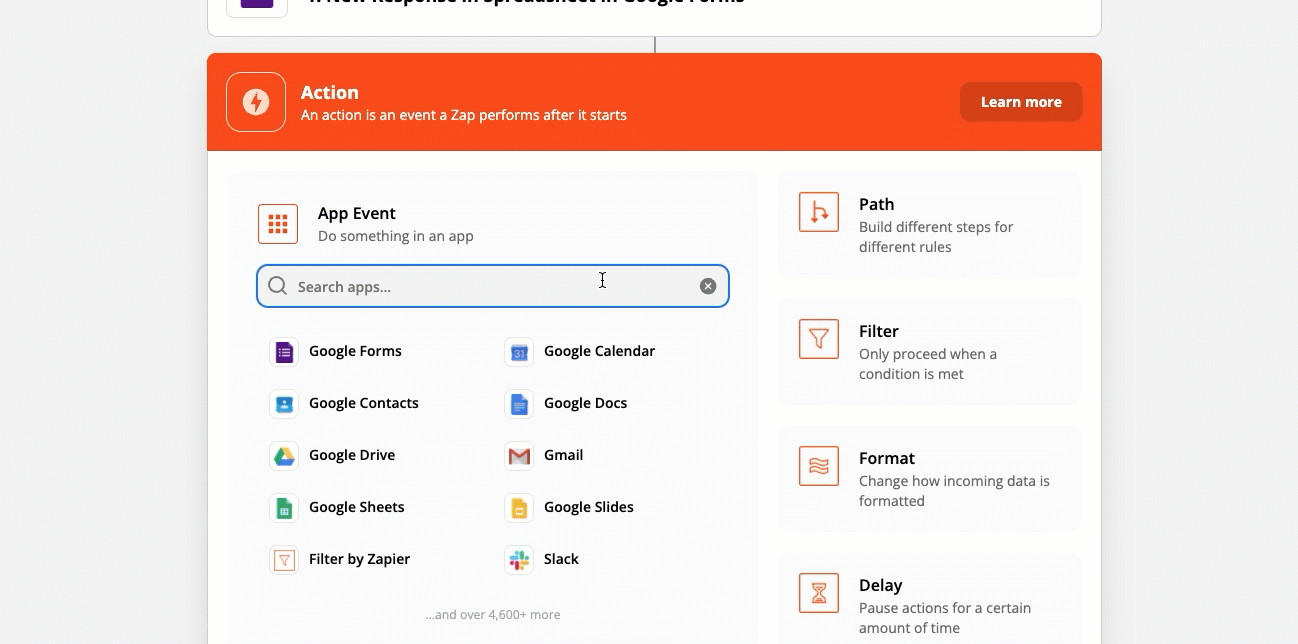Select the Google Drive icon
Screen dimensions: 1298x644
pos(284,456)
